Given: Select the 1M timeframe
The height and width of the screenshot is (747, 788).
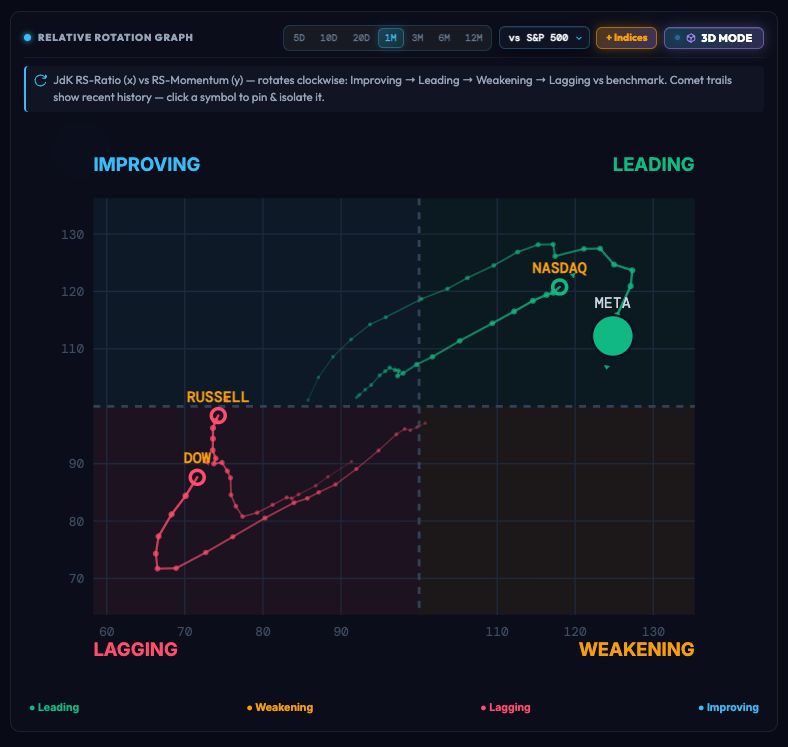Looking at the screenshot, I should [390, 38].
